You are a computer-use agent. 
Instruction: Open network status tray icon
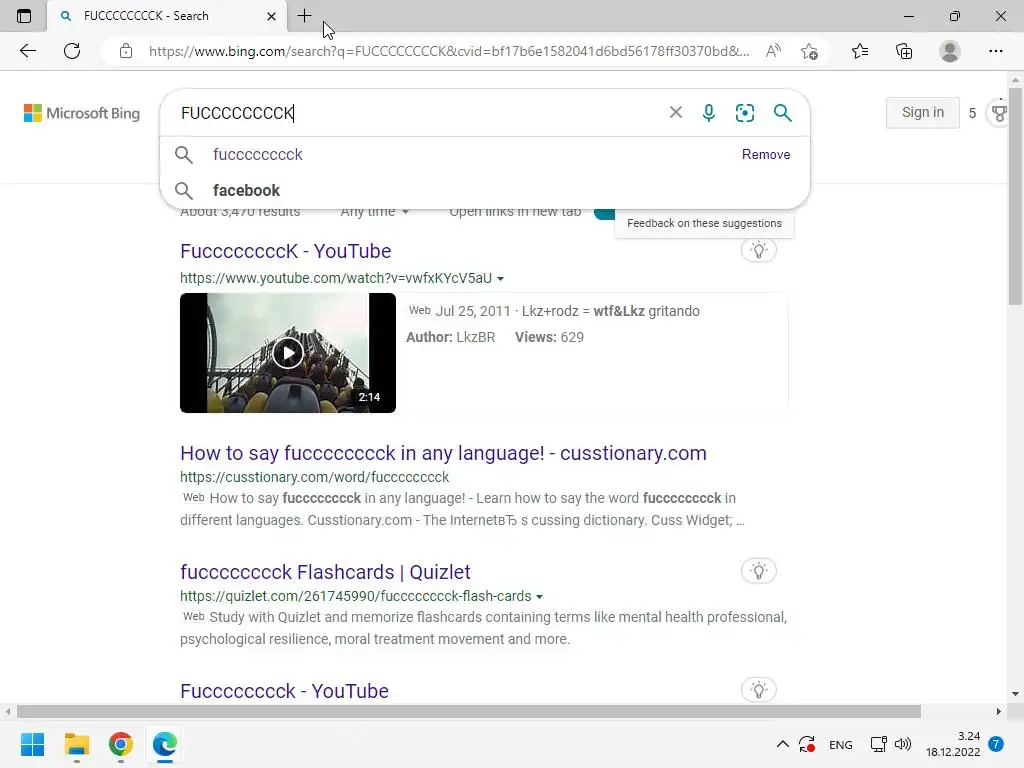pyautogui.click(x=878, y=744)
